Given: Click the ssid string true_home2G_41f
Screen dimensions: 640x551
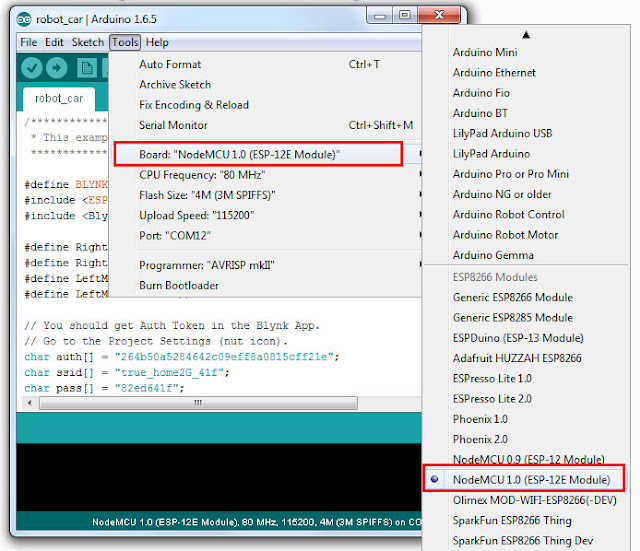Looking at the screenshot, I should coord(169,373).
